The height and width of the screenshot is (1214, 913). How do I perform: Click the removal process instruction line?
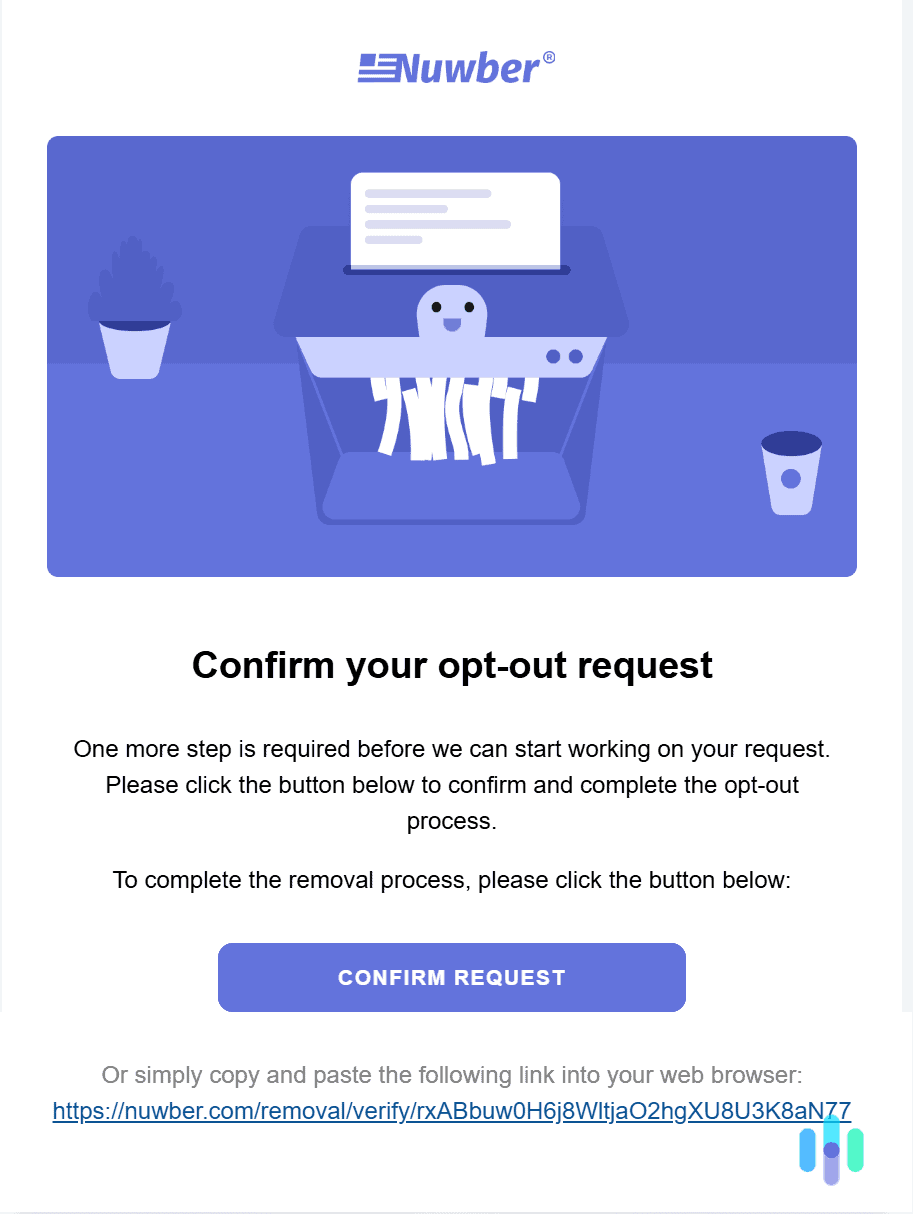(x=452, y=880)
